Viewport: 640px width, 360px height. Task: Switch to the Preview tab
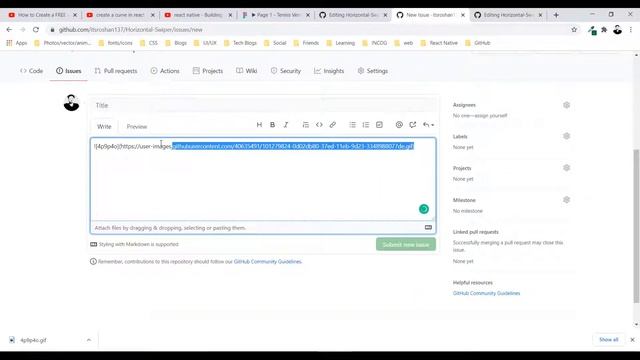(137, 127)
